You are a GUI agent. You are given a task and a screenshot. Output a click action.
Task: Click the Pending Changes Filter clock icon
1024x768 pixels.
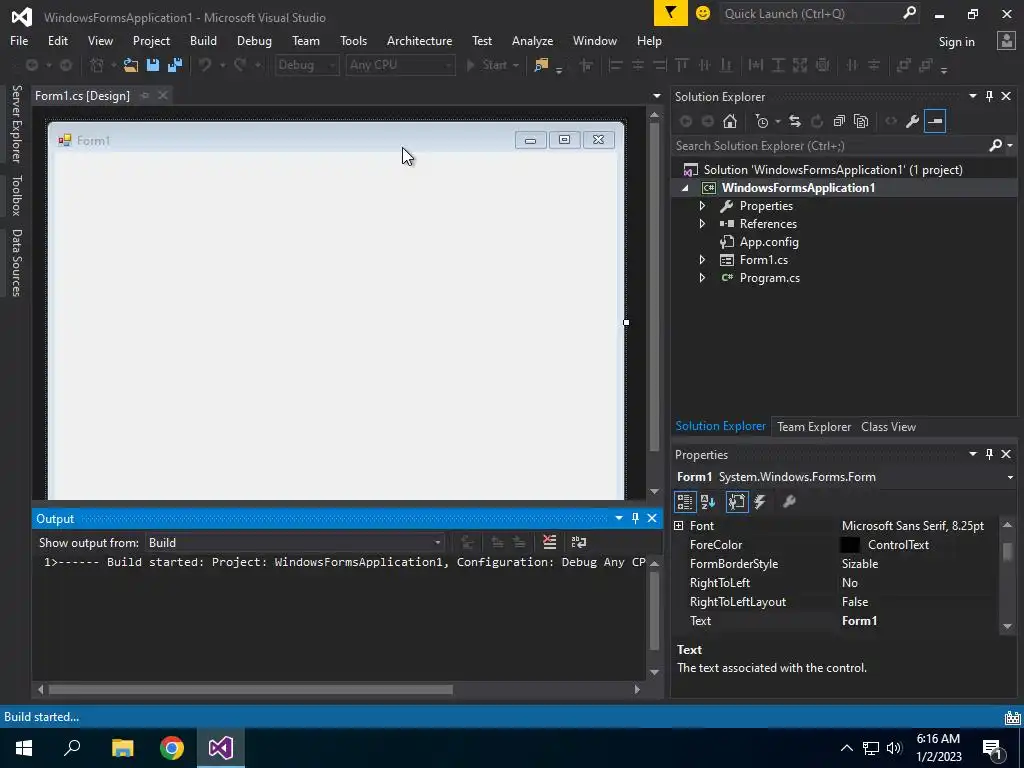tap(761, 121)
